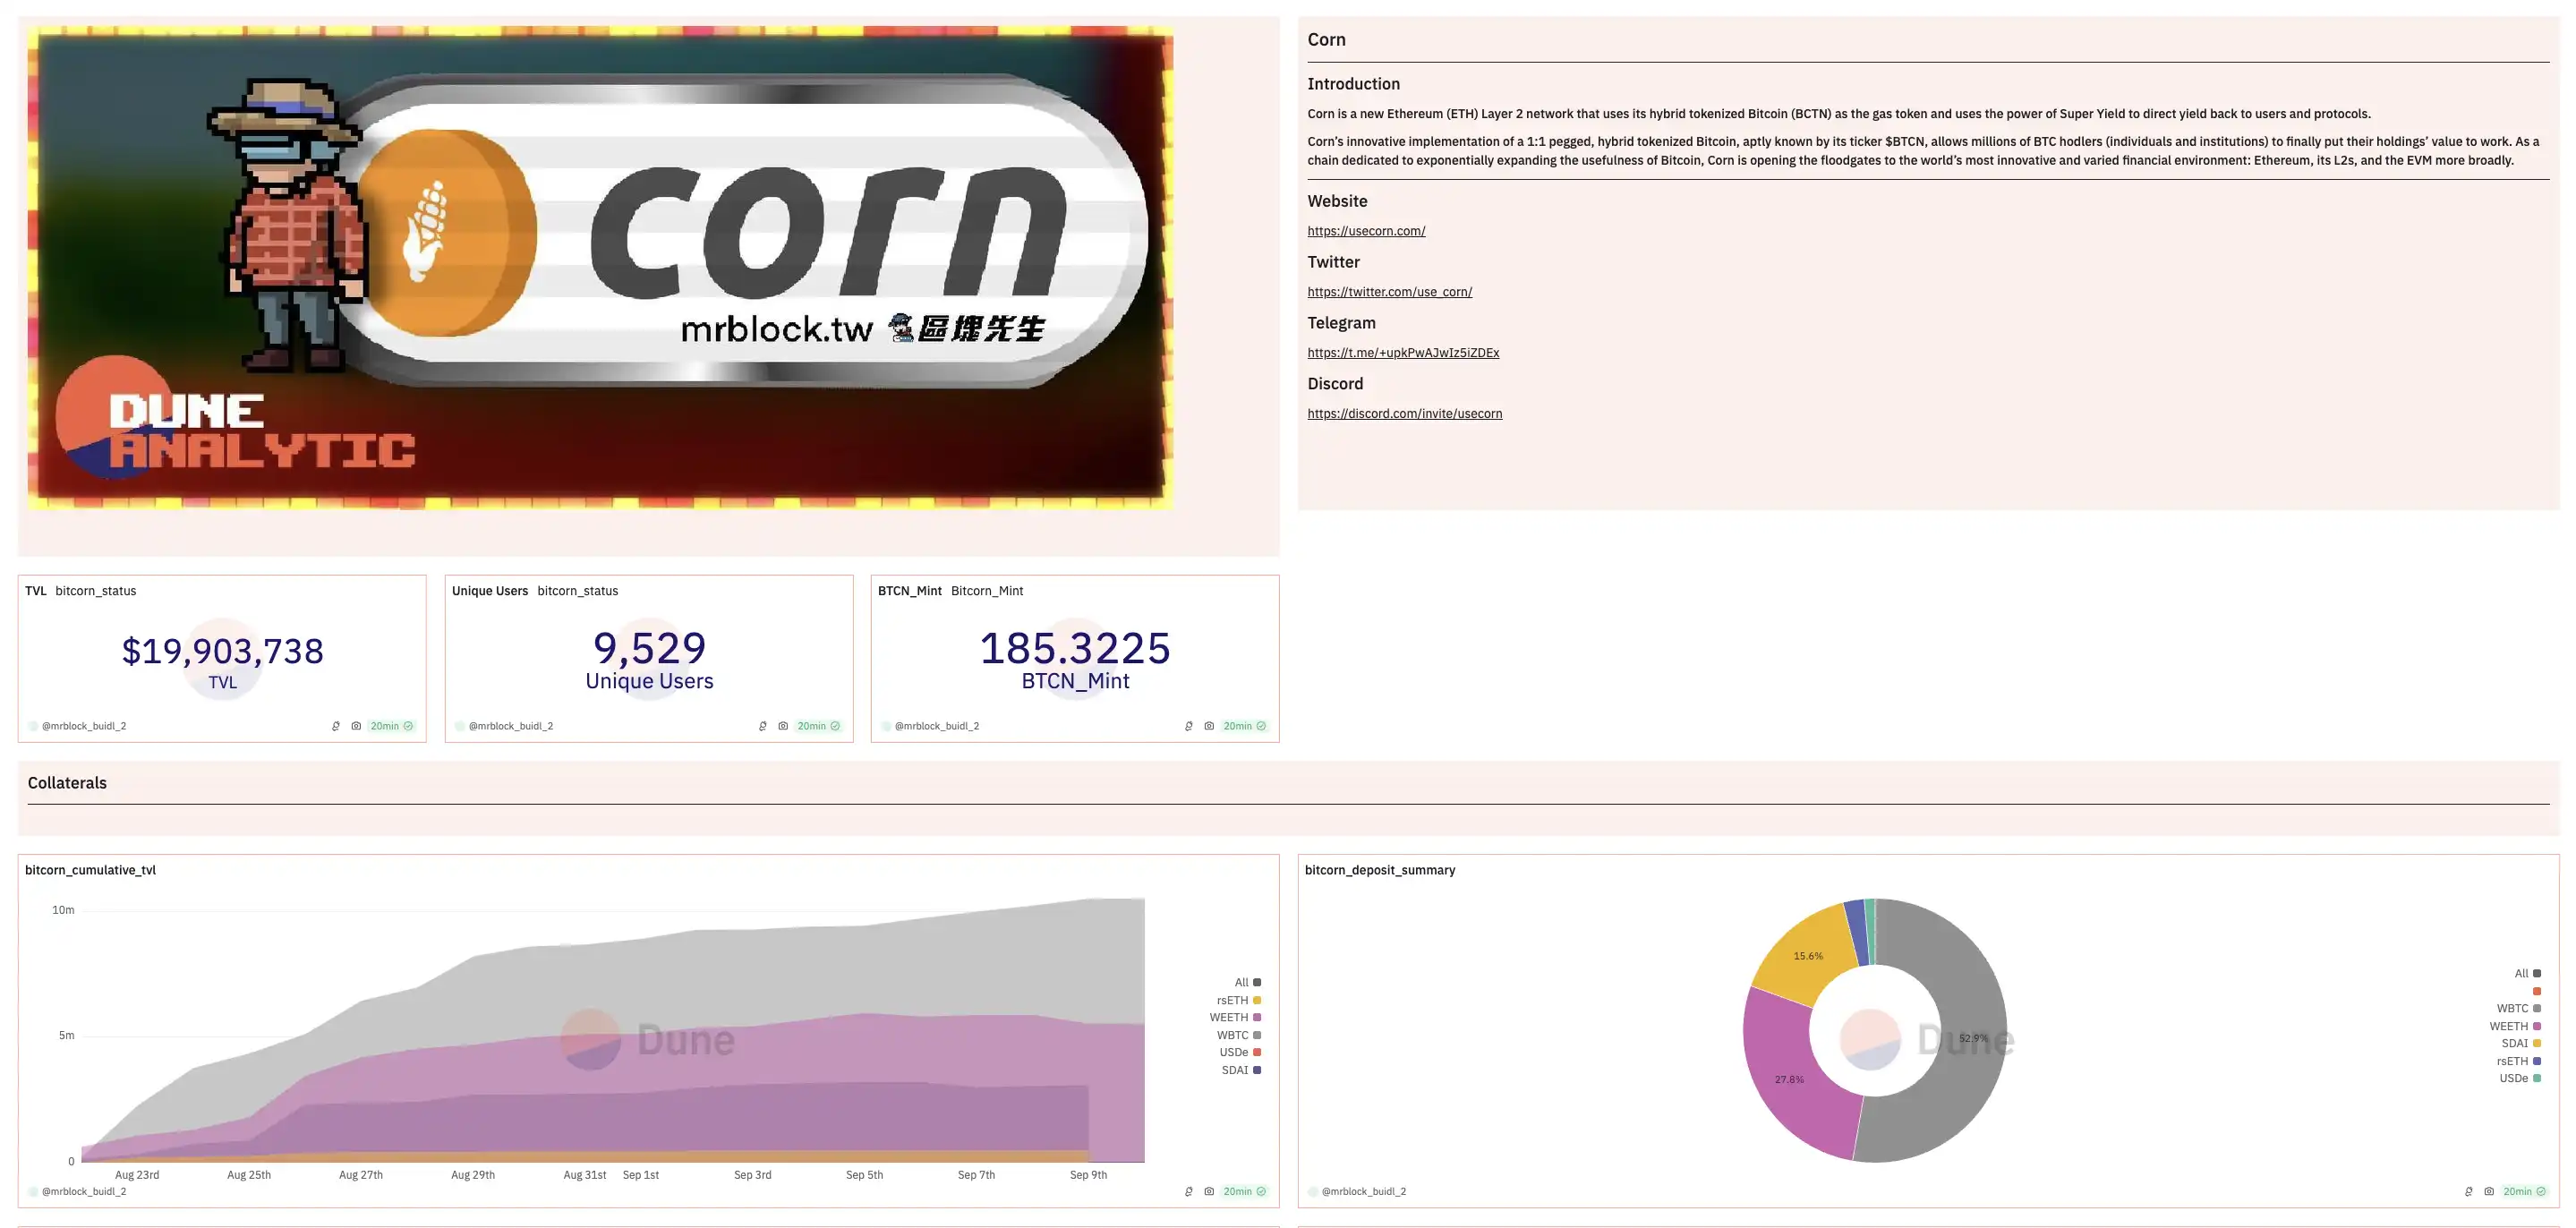The image size is (2576, 1228).
Task: Click camera screenshot icon in TVL widget
Action: tap(356, 726)
